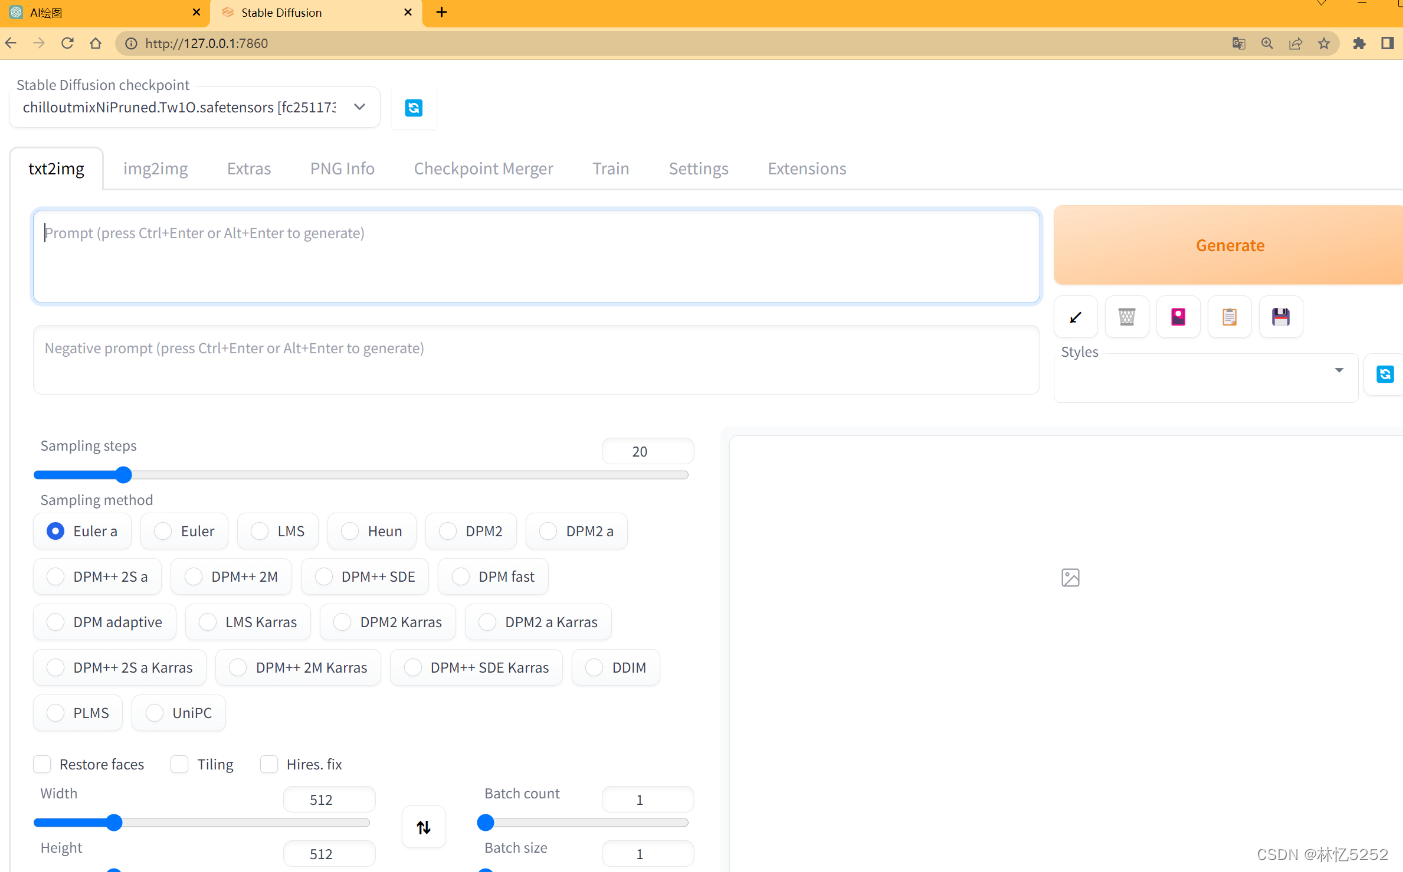This screenshot has width=1403, height=872.
Task: Click the browser forward arrow
Action: [39, 43]
